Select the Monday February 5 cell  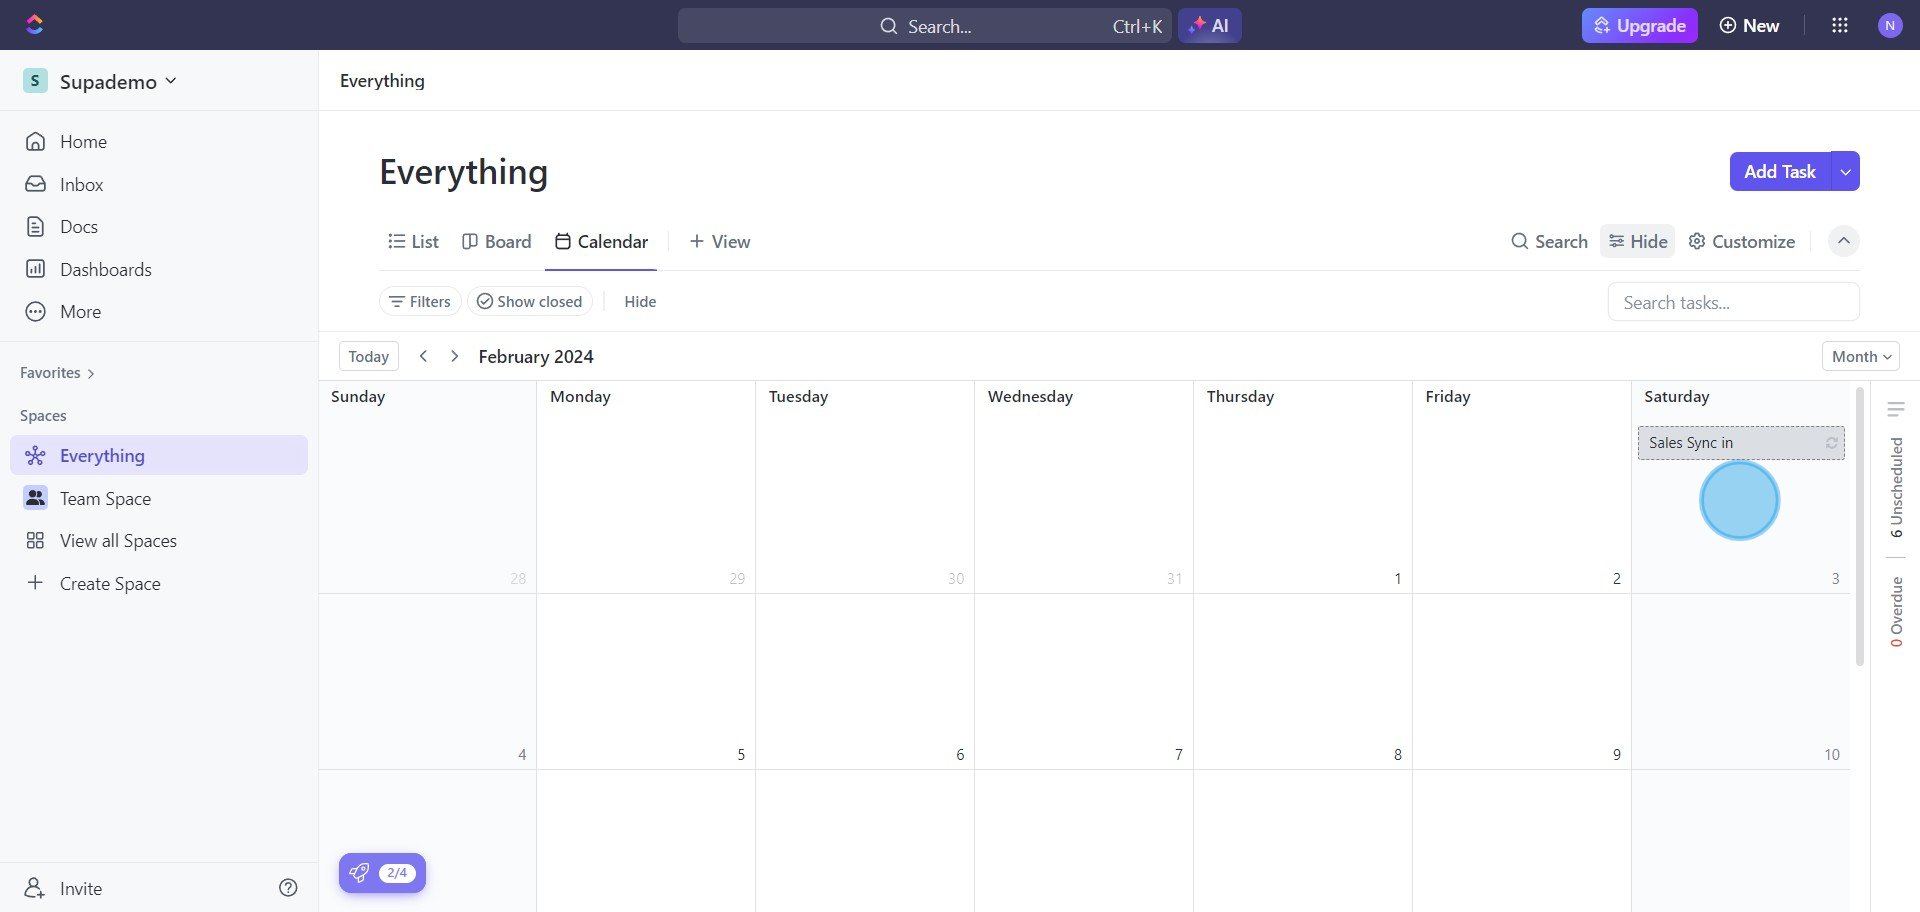pos(646,682)
